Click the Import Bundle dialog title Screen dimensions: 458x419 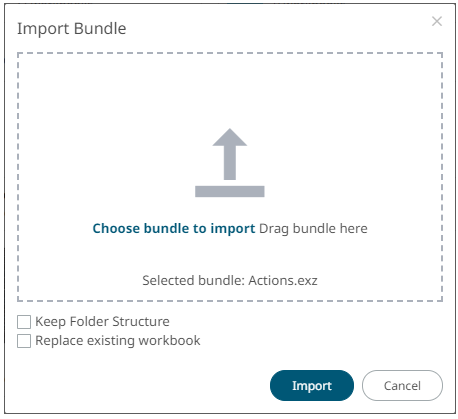pyautogui.click(x=72, y=29)
